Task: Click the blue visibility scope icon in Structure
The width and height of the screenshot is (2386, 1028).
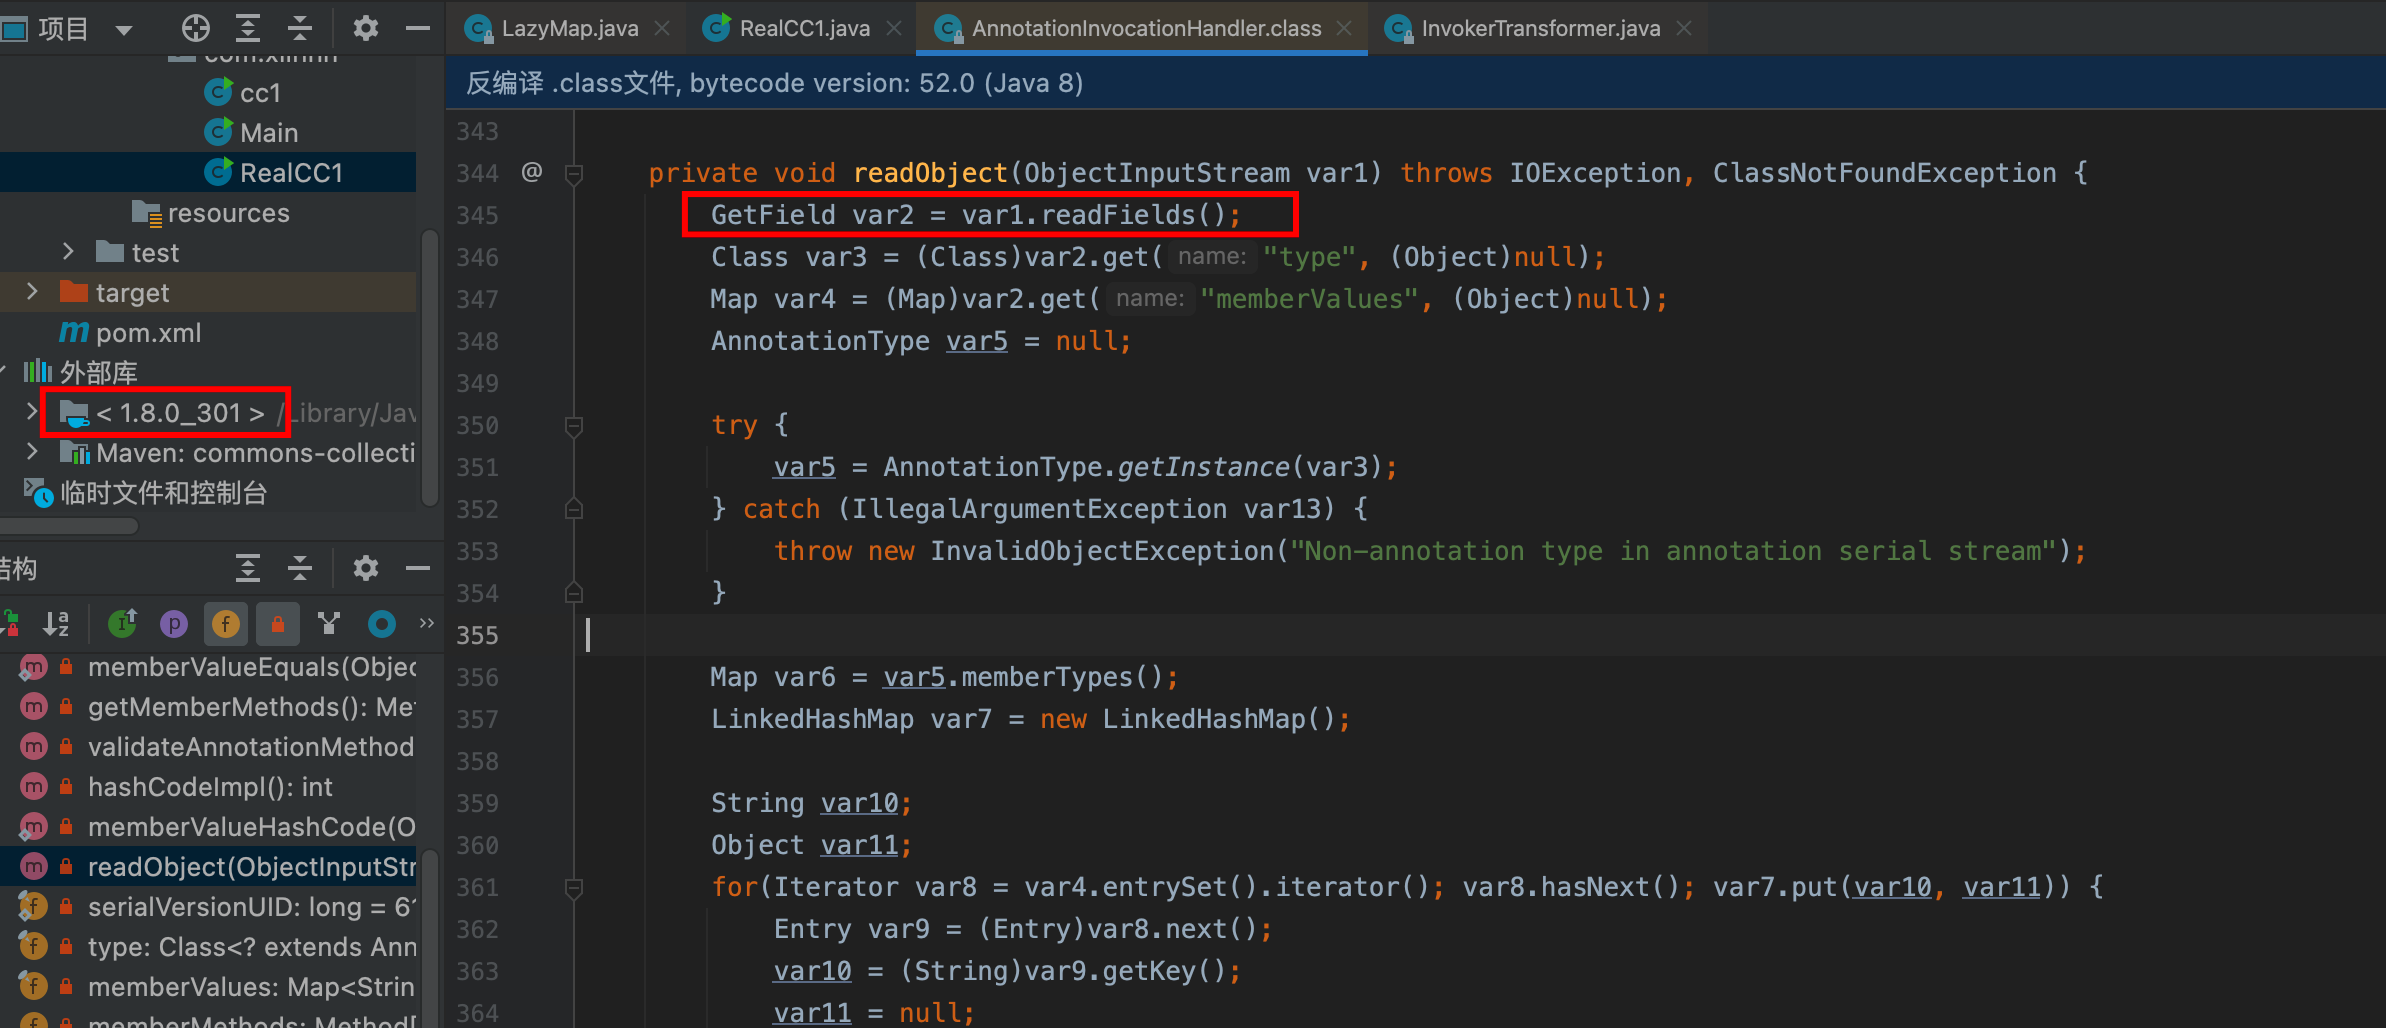Action: click(x=381, y=623)
